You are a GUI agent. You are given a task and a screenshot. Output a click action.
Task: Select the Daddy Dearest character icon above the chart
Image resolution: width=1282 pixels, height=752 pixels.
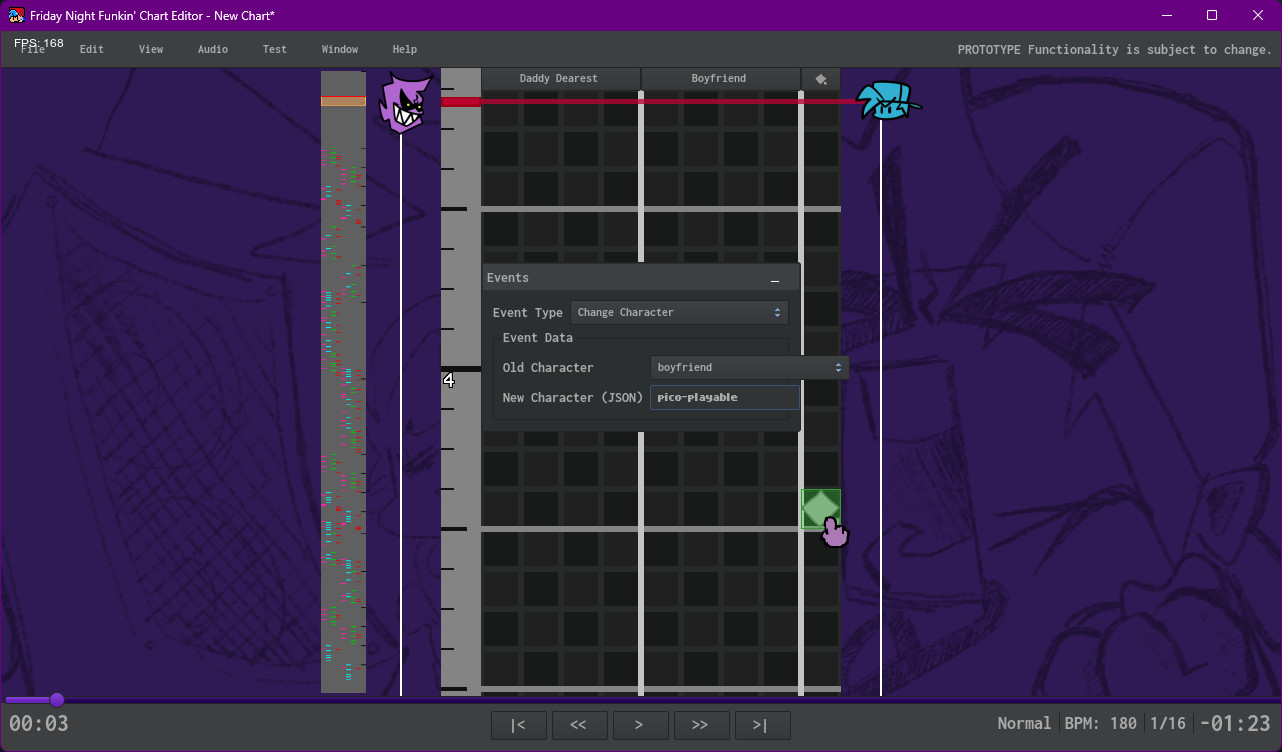(x=405, y=100)
